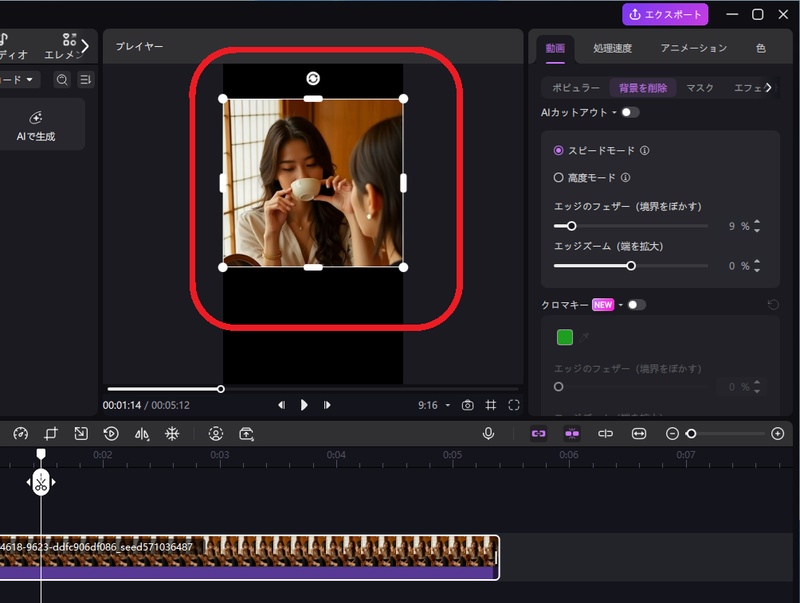Open the マスク sub-tab
The height and width of the screenshot is (603, 800).
[699, 88]
